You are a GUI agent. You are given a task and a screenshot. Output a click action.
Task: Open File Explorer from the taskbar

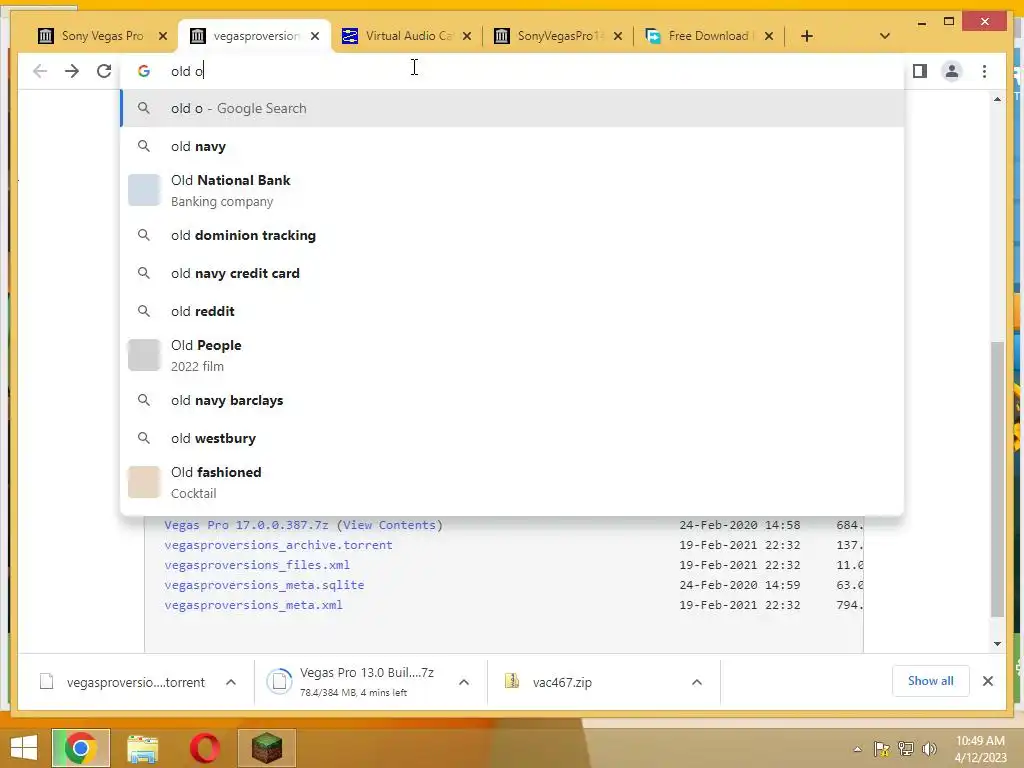coord(142,748)
